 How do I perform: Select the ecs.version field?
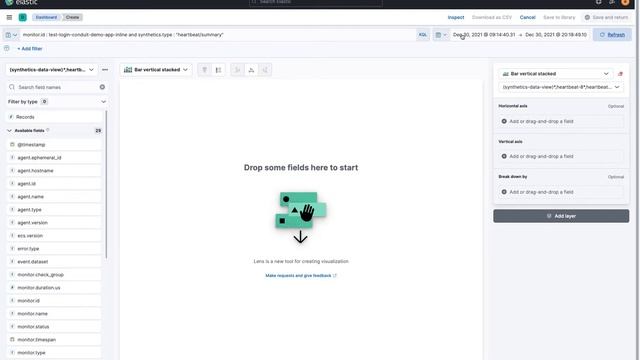pyautogui.click(x=54, y=236)
